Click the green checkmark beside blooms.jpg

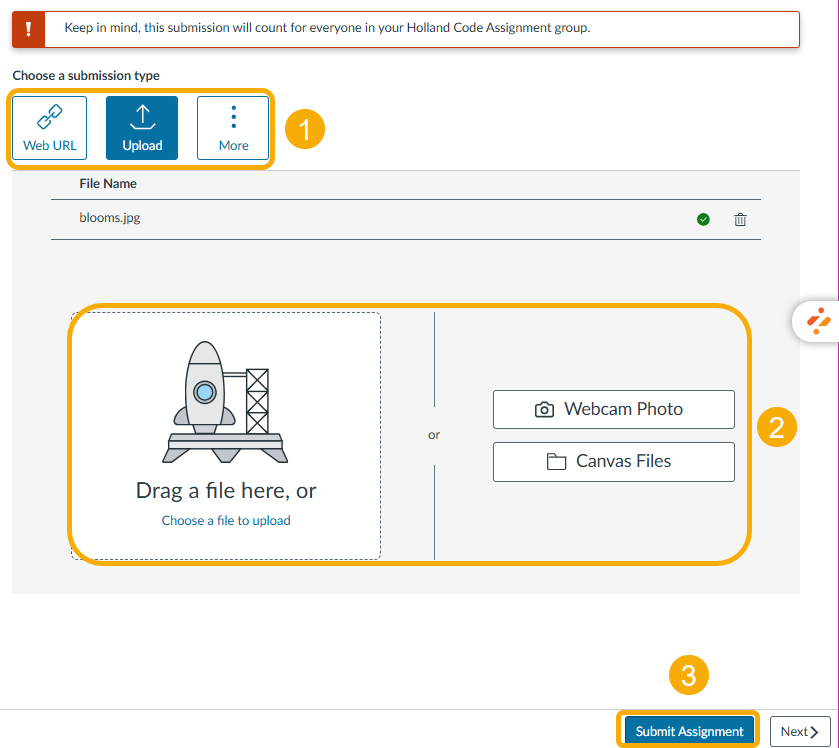(x=703, y=220)
